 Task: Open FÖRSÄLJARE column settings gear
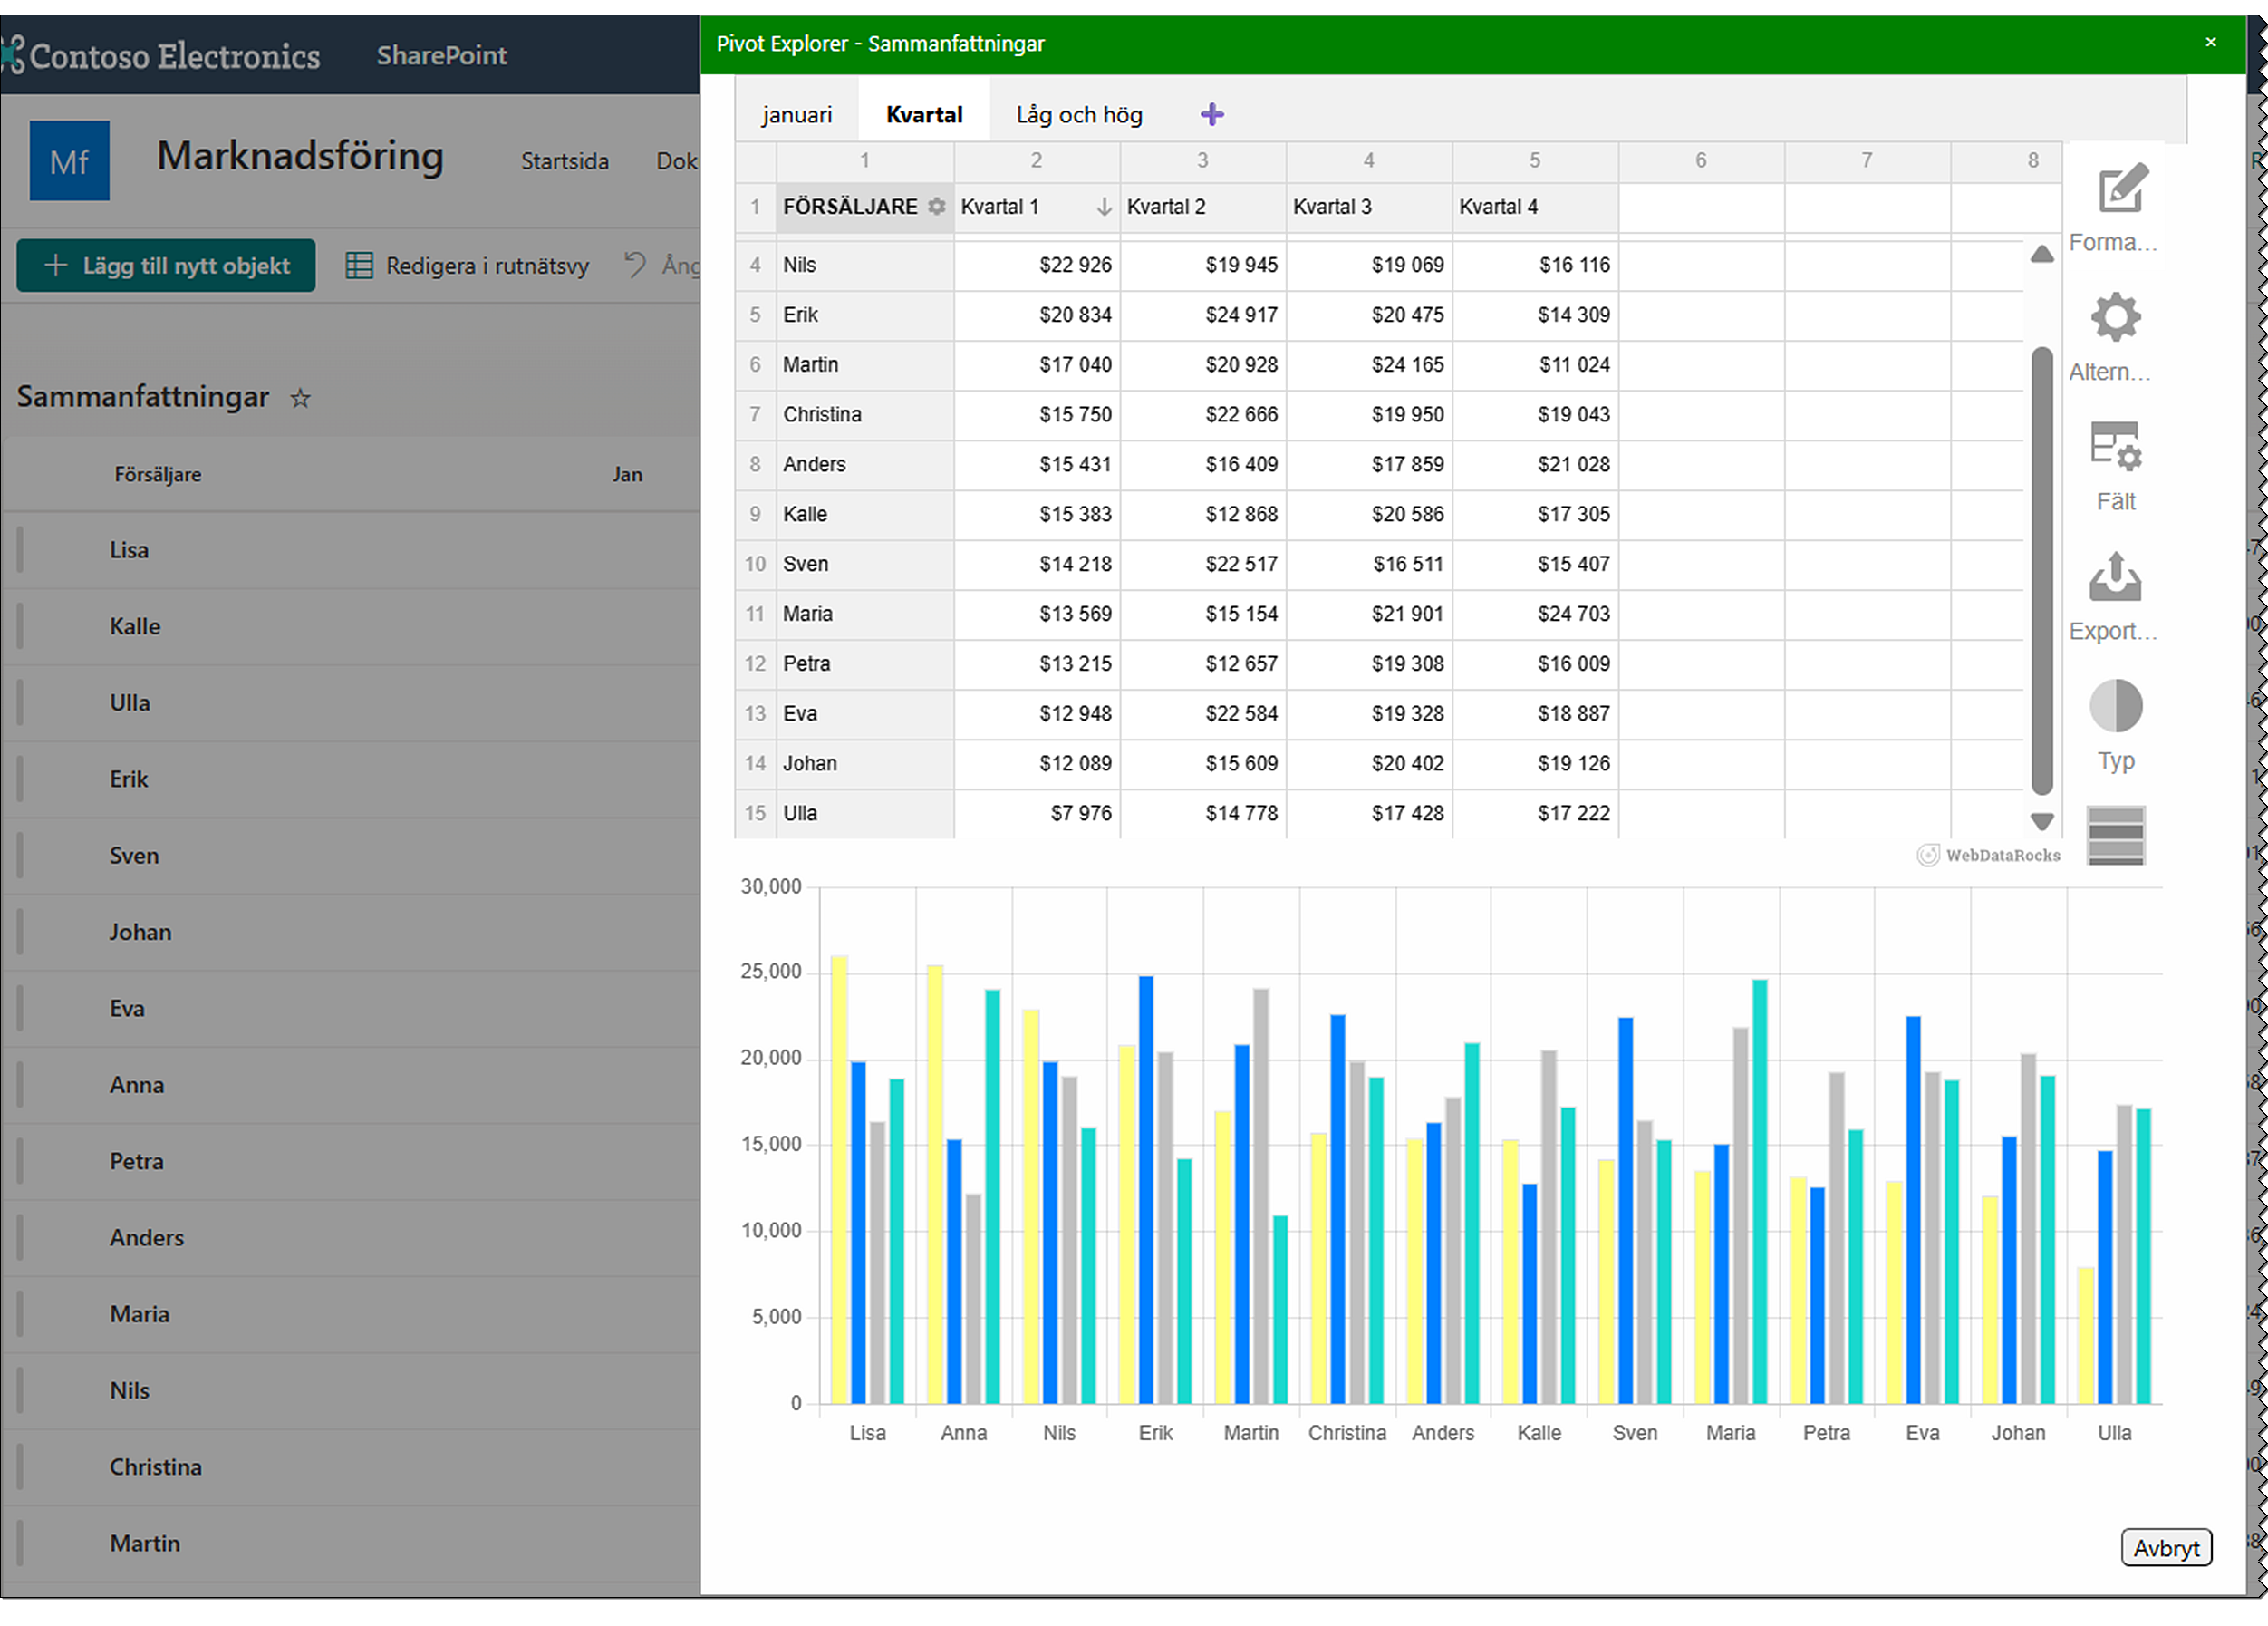(x=936, y=207)
